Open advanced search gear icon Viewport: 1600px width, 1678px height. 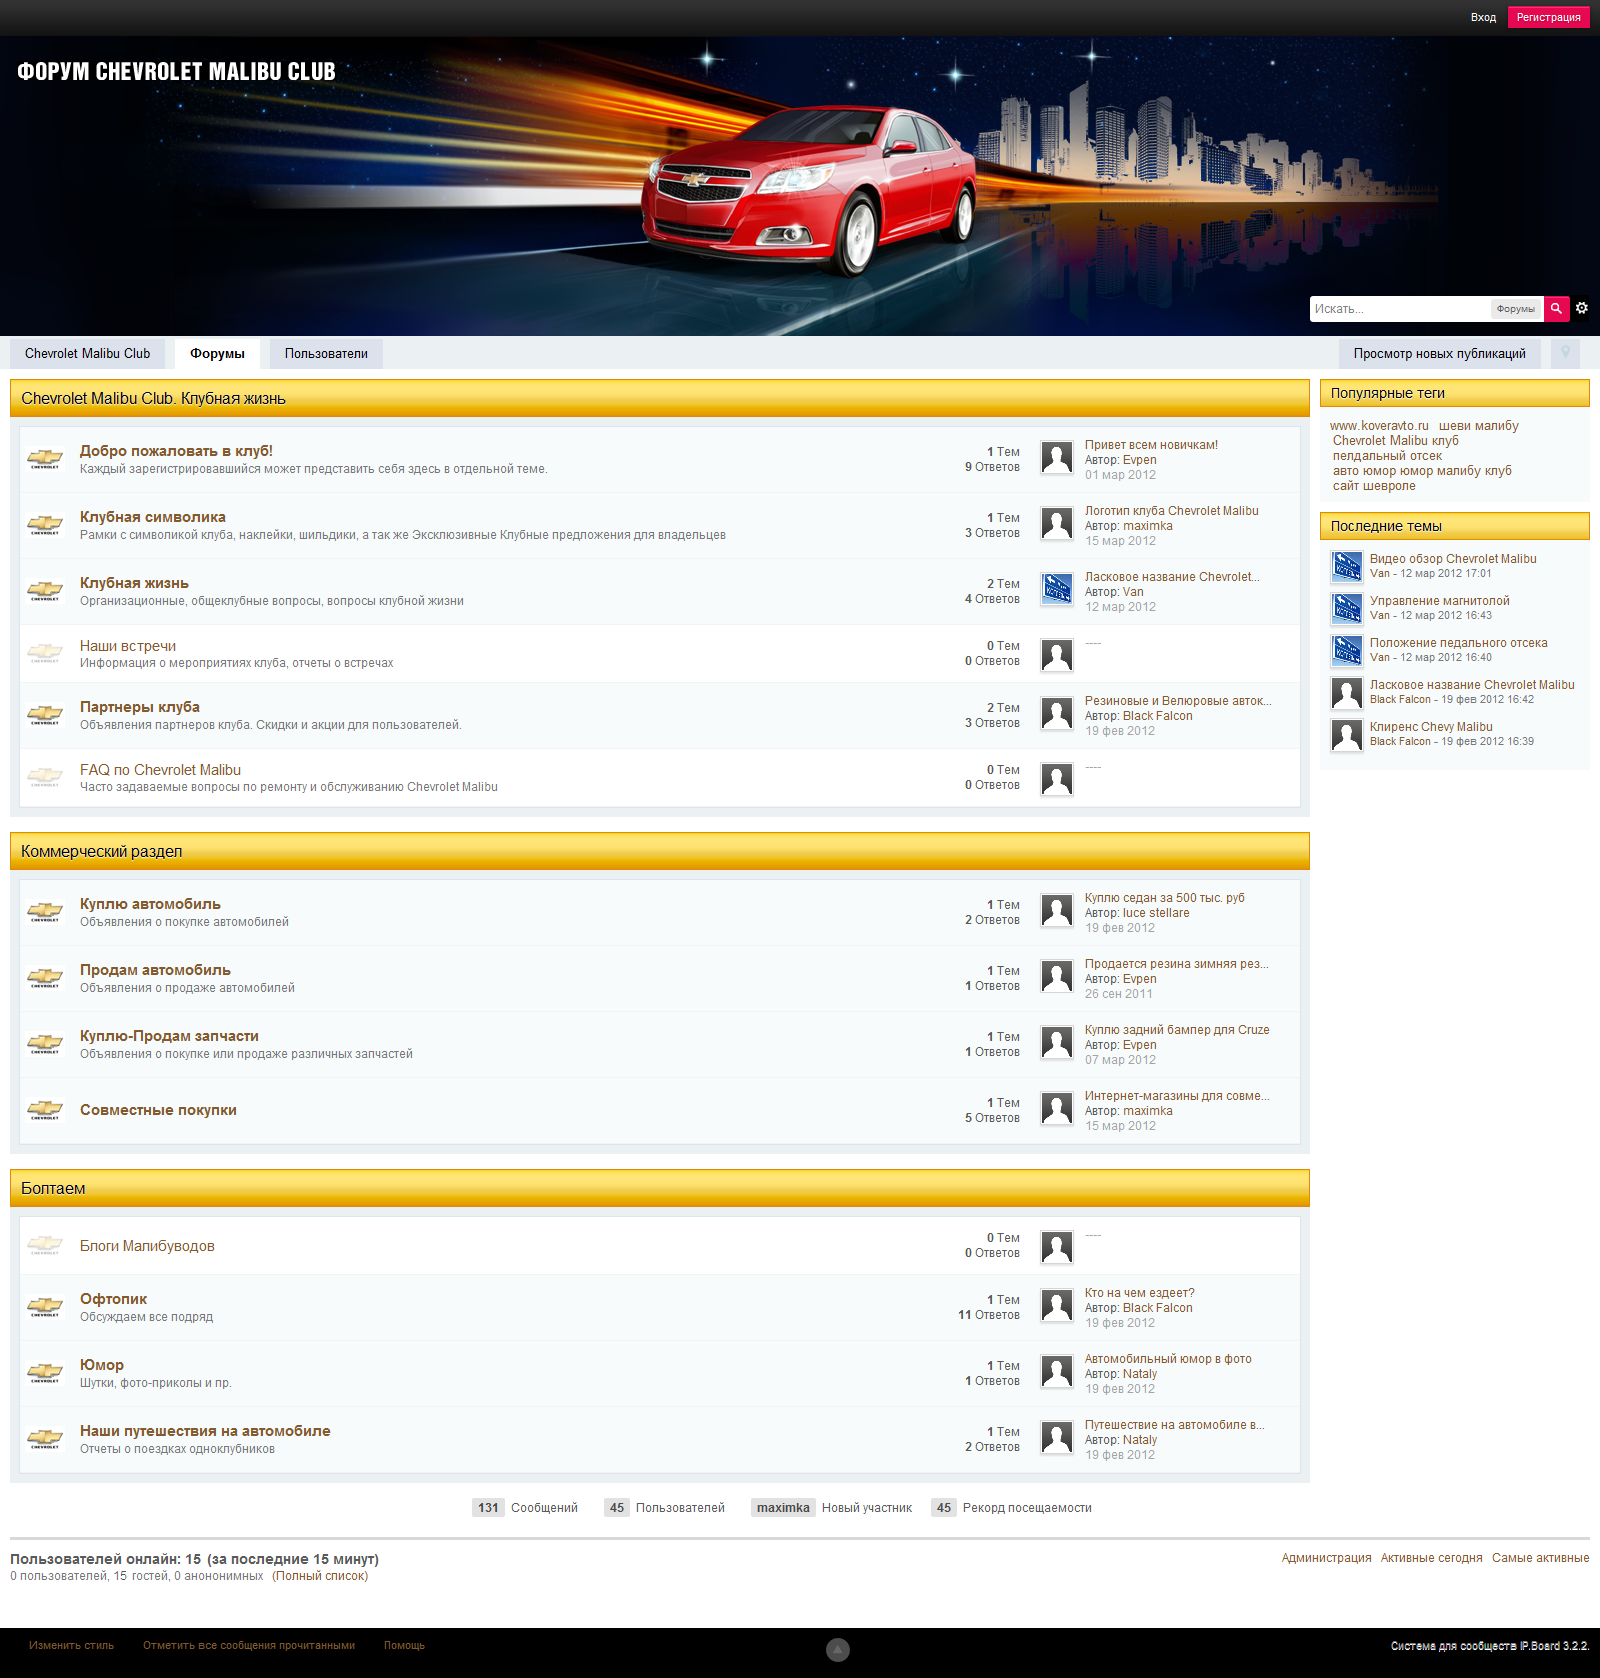pos(1582,308)
